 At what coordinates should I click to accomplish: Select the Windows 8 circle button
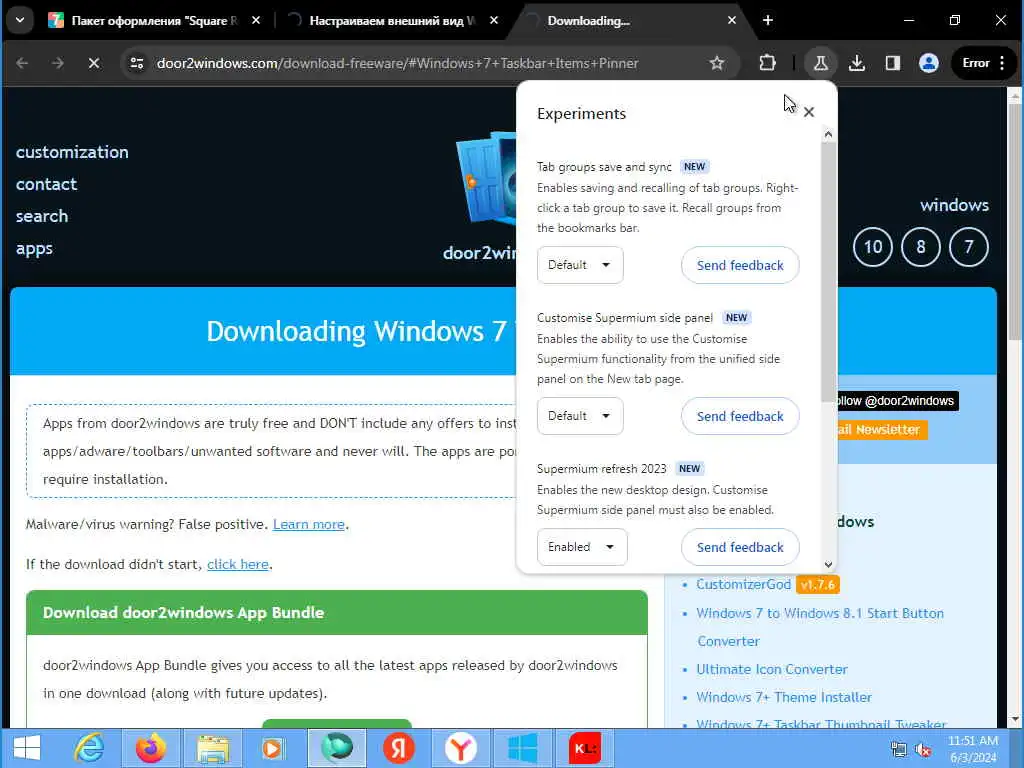click(x=921, y=247)
